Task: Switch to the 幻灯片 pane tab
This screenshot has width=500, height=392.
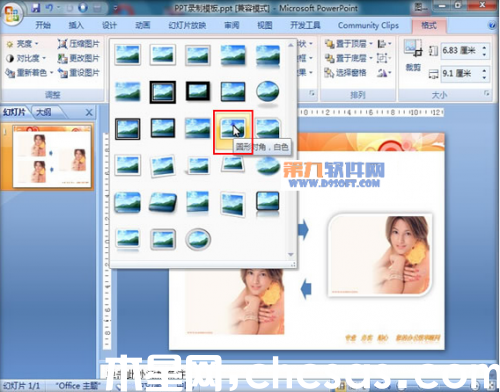Action: point(14,112)
